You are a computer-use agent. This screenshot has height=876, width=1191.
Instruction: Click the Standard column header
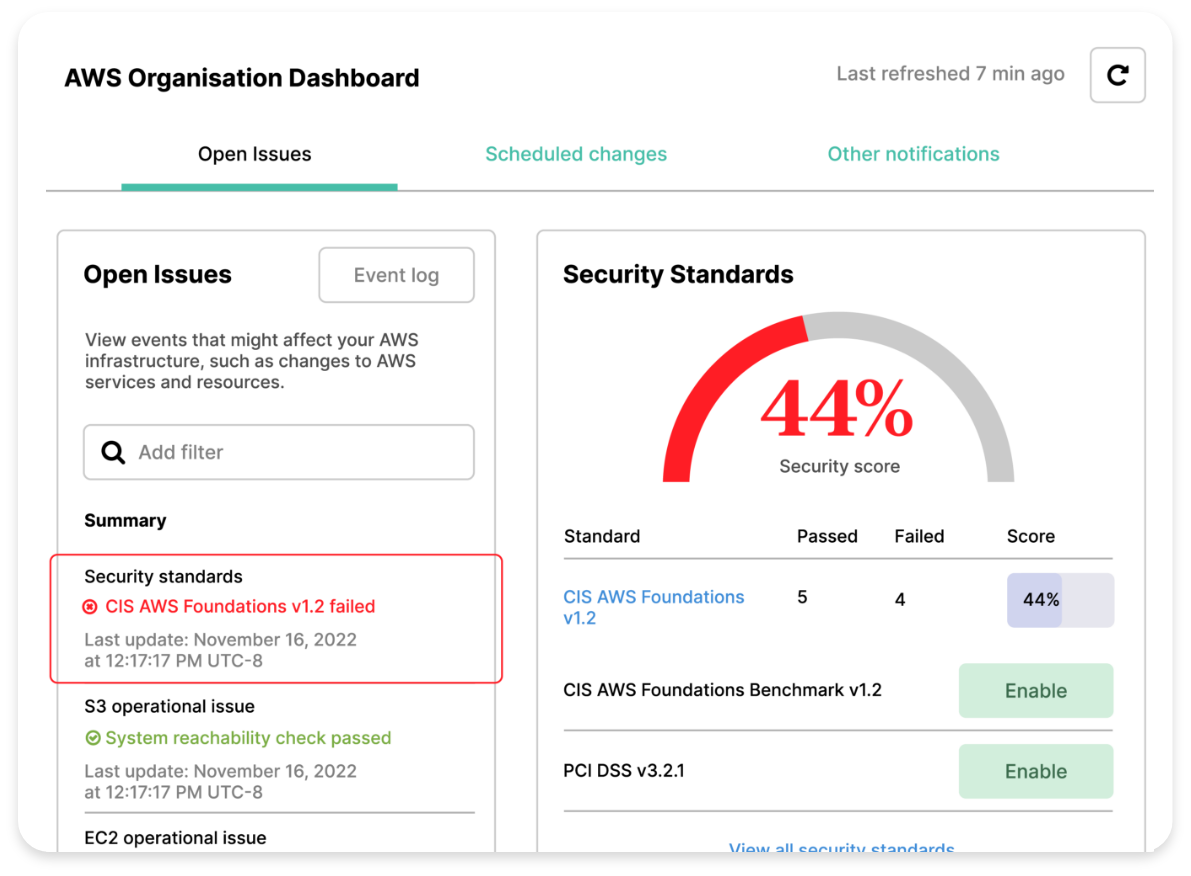[x=602, y=536]
